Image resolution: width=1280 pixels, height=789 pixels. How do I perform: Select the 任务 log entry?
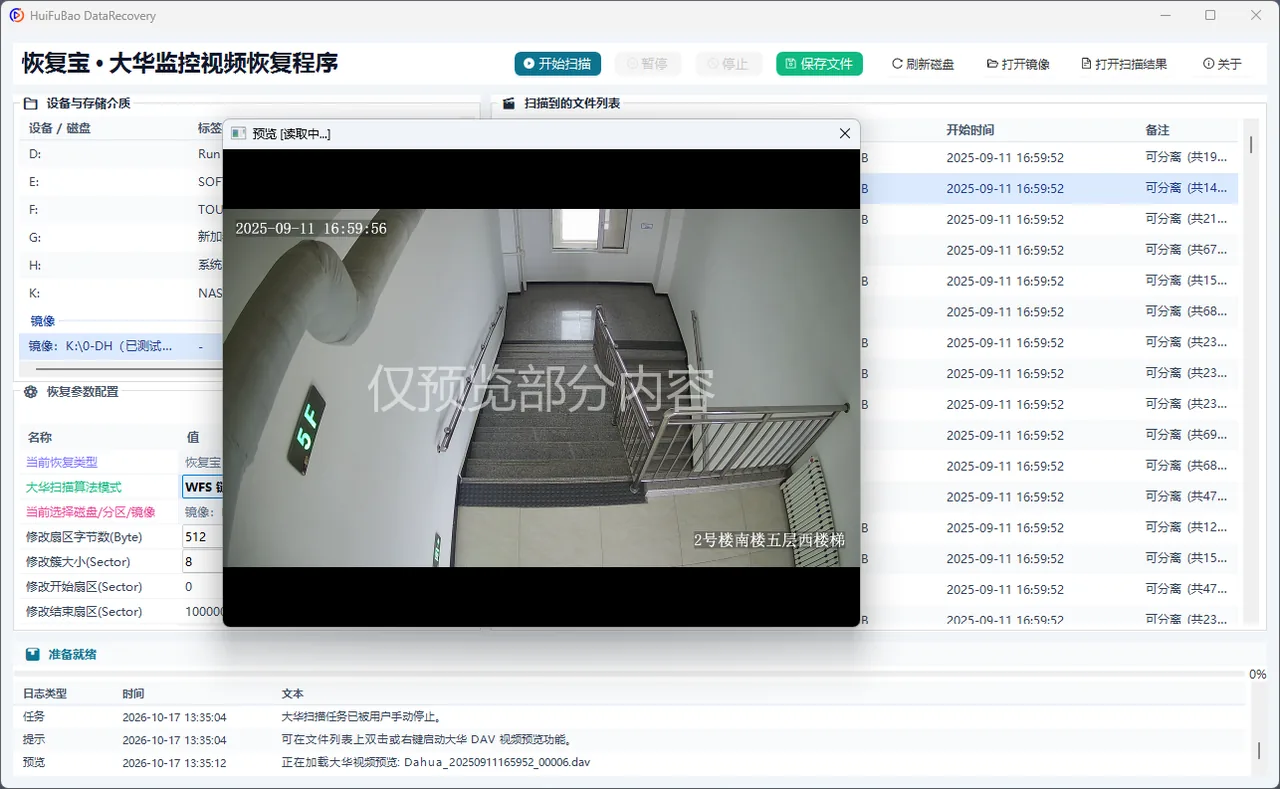633,717
